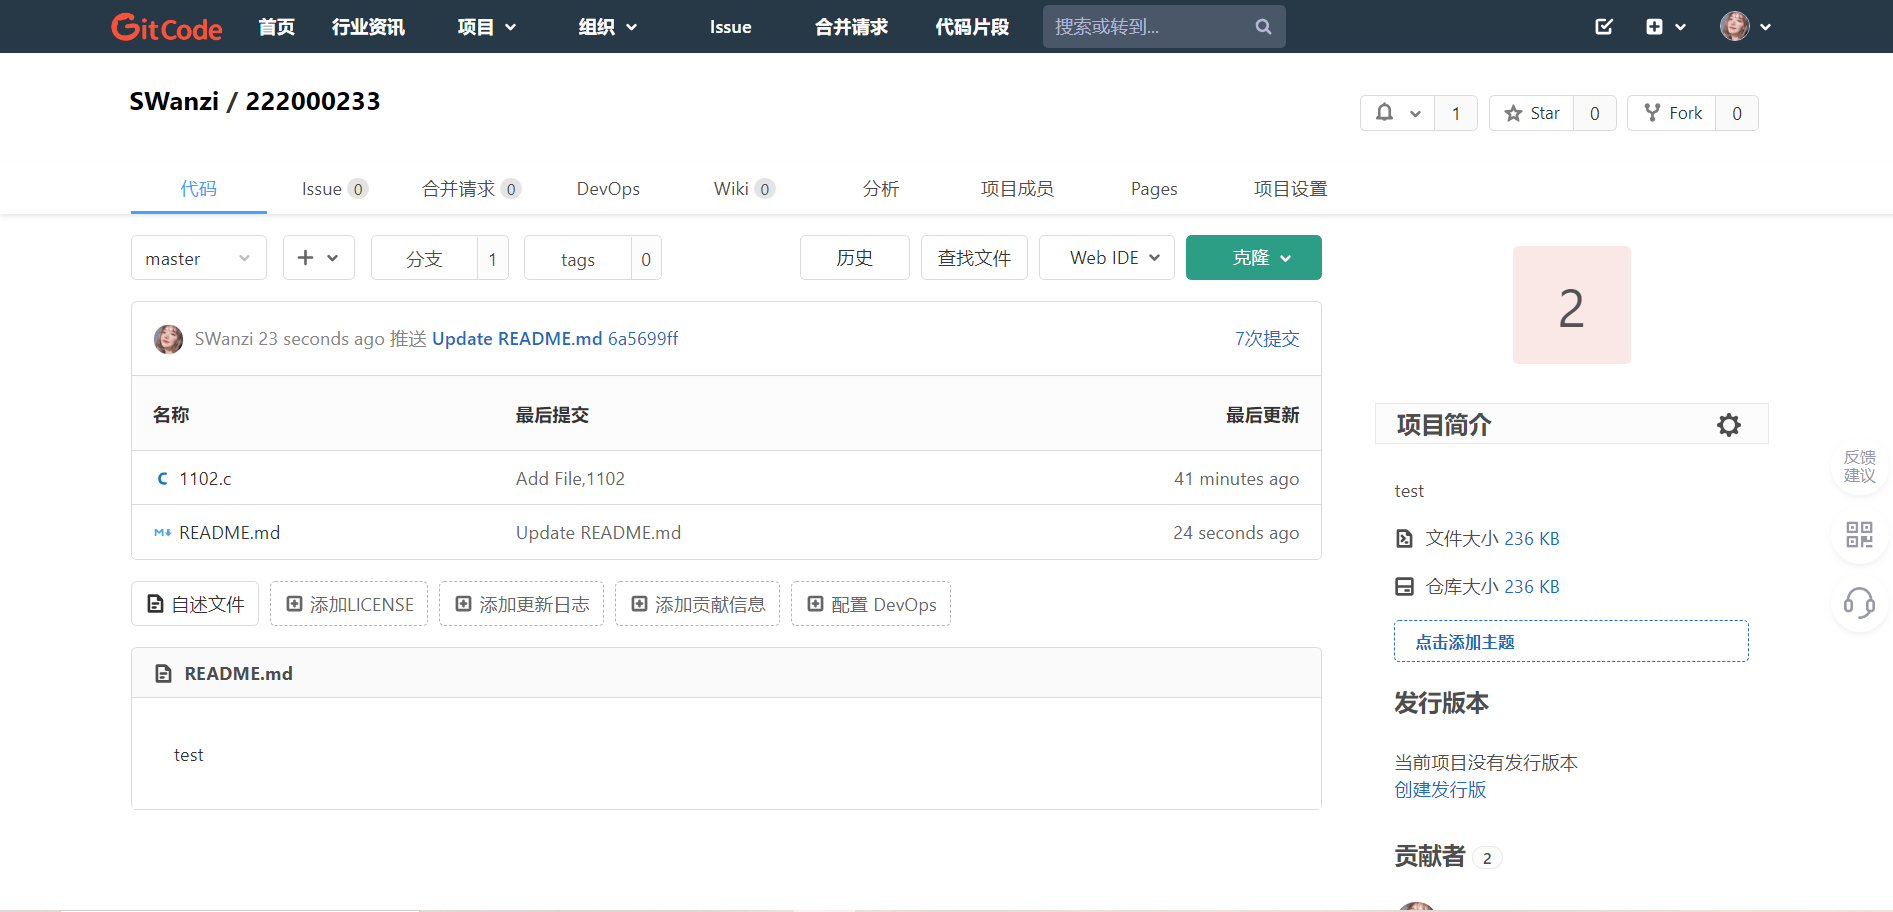Click the headset support icon

click(1859, 603)
